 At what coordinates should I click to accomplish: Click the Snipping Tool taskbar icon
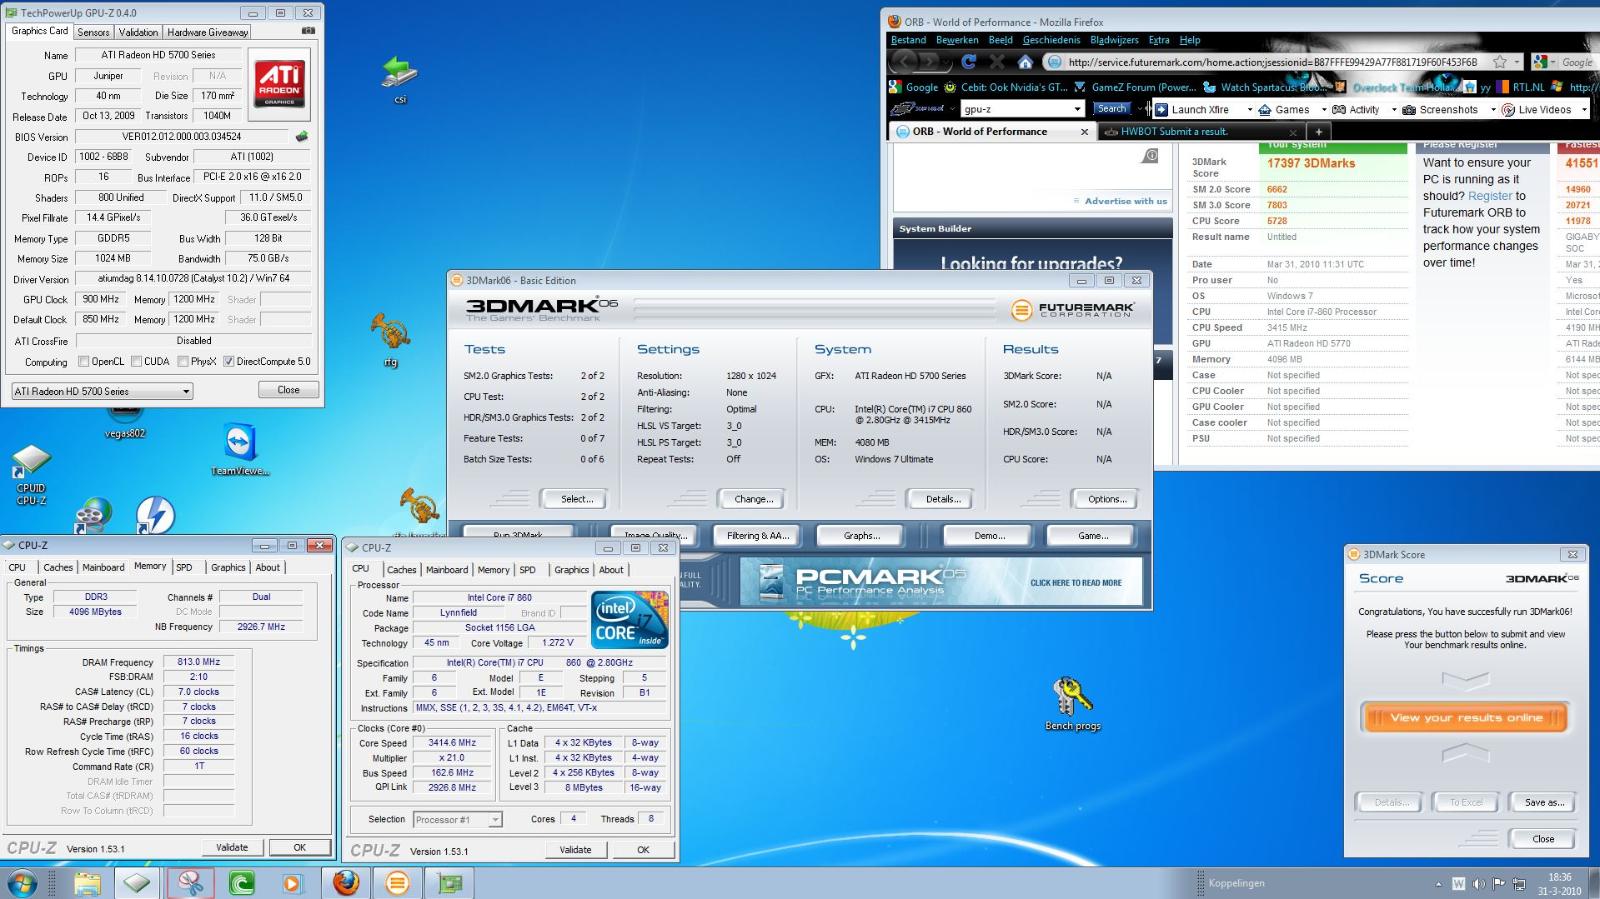pos(190,883)
